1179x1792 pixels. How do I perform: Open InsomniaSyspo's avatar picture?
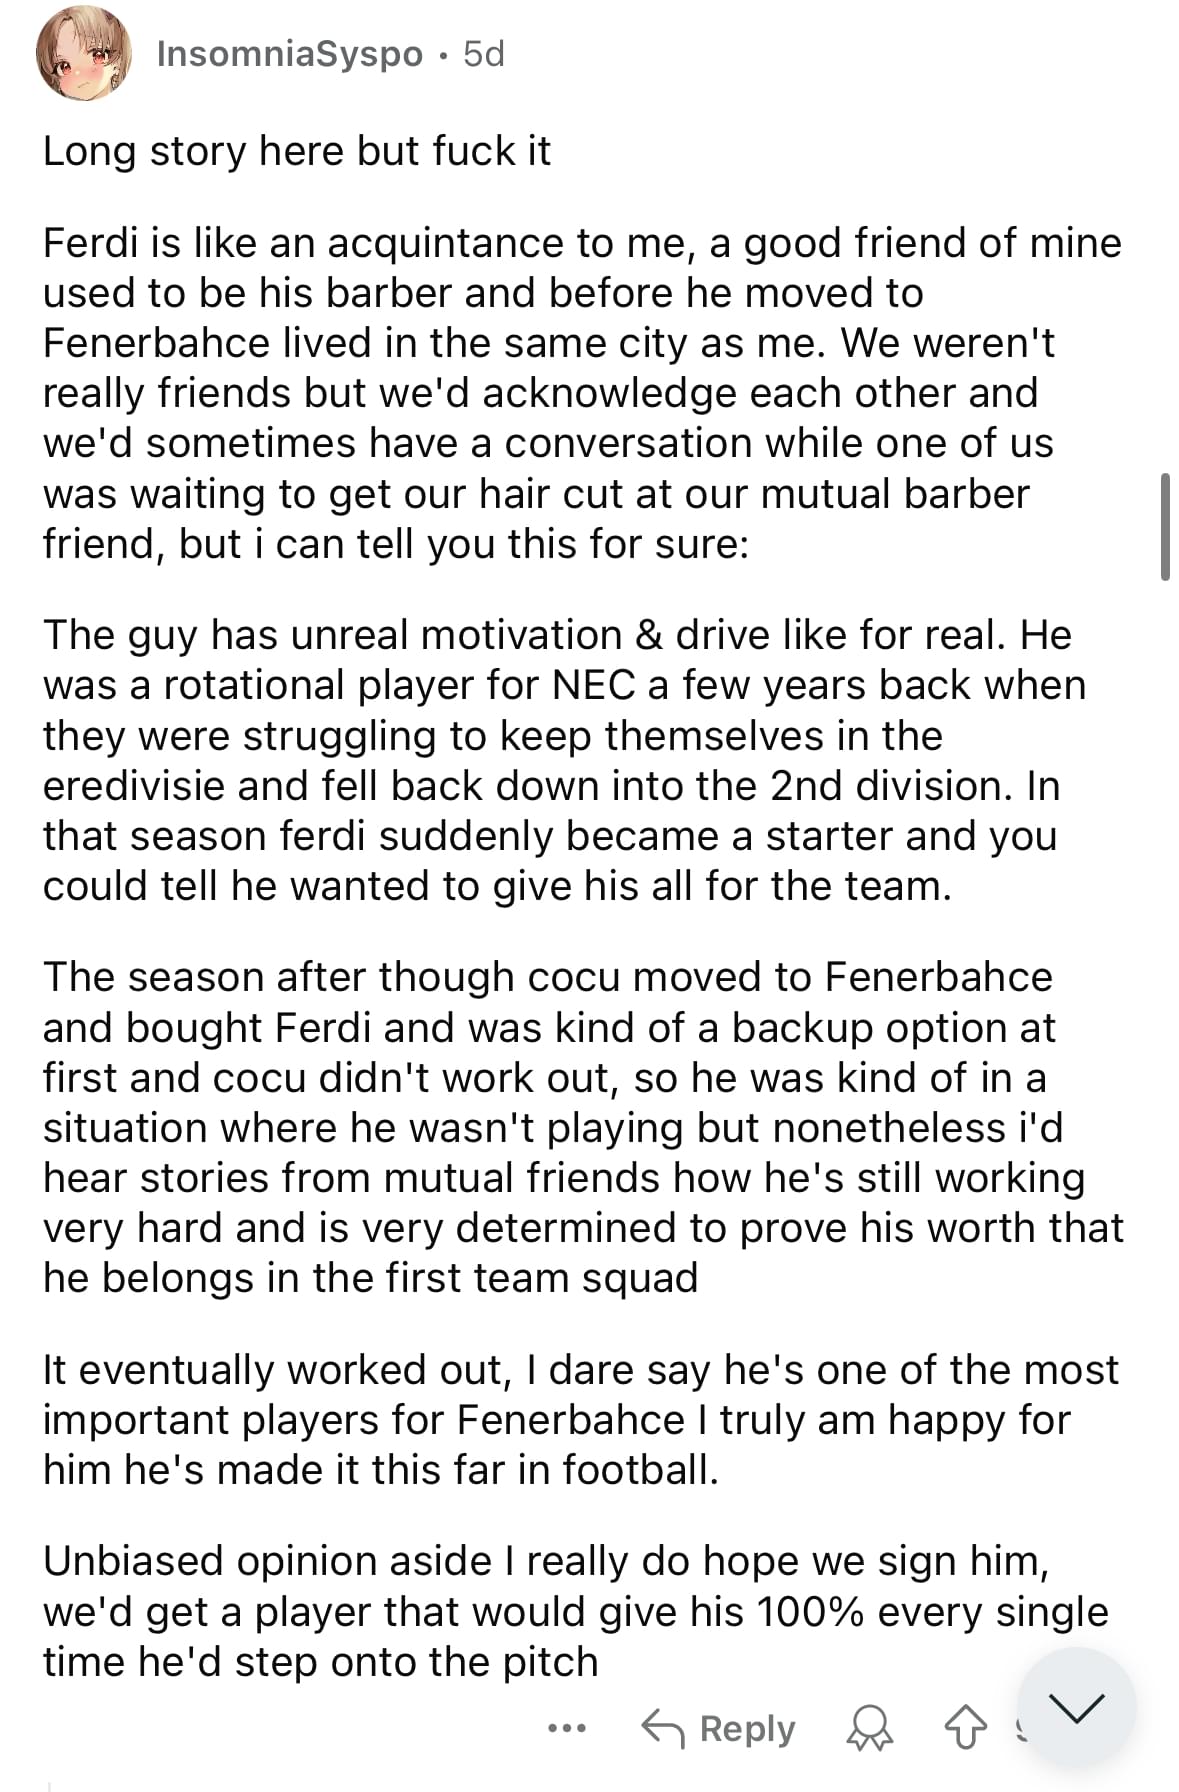click(84, 54)
